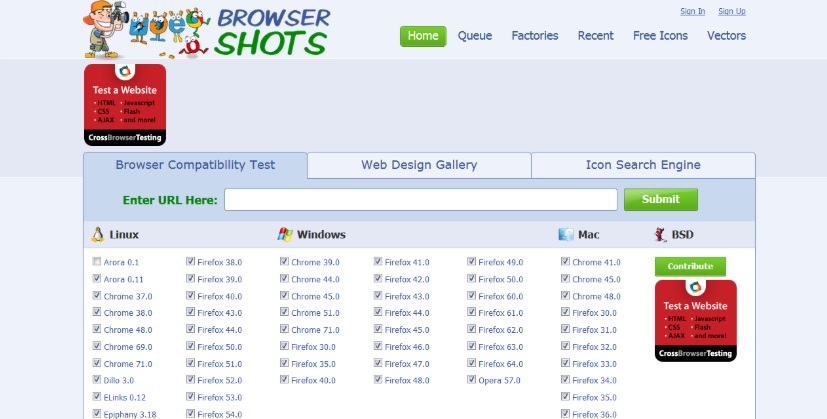Uncheck the Linux Chrome 37.0 checkbox
The height and width of the screenshot is (419, 827).
(97, 295)
